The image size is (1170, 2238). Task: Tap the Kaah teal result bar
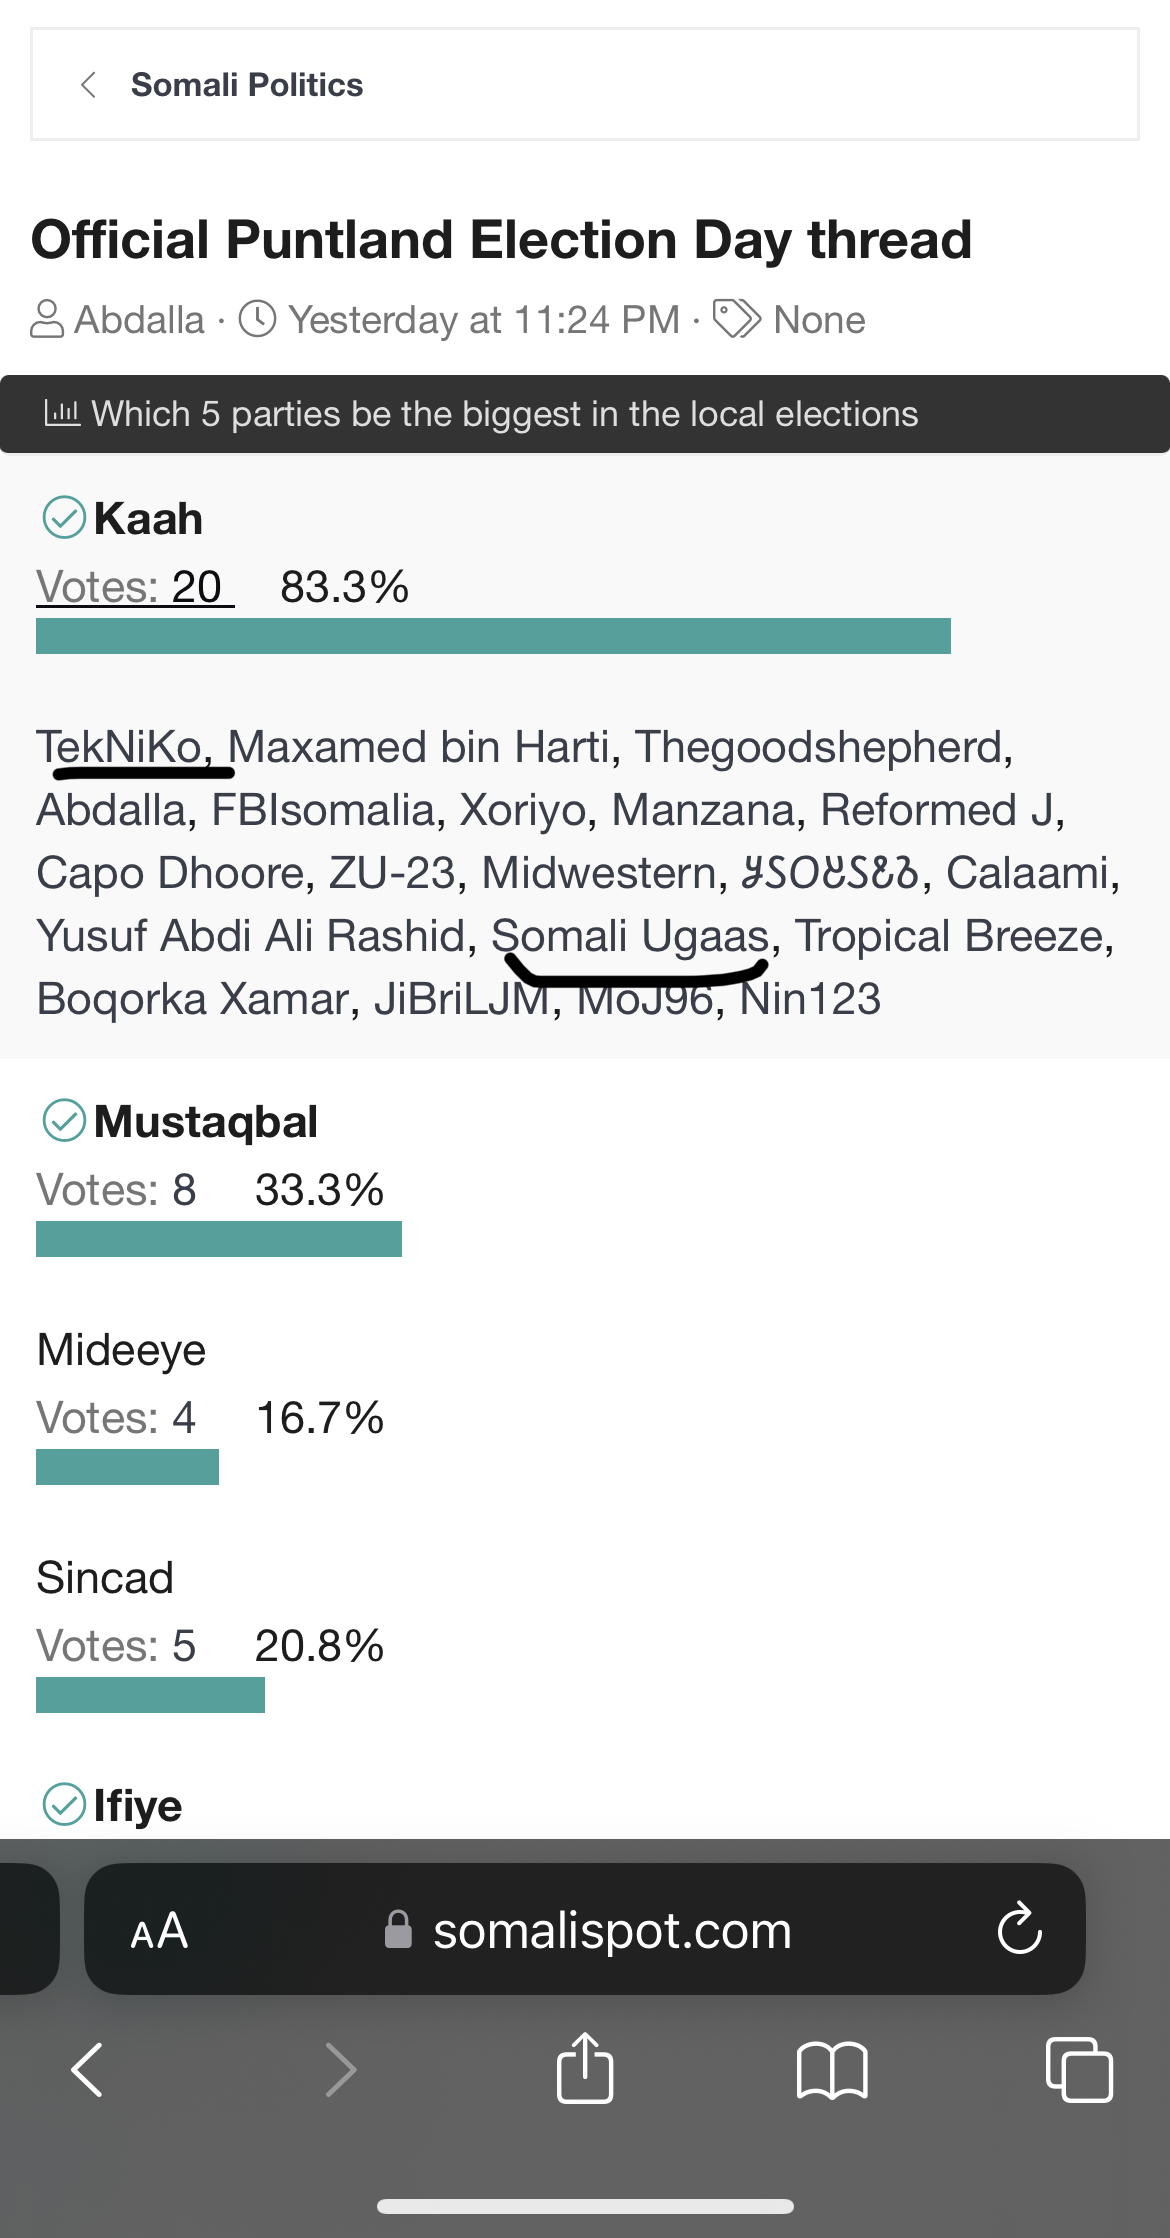coord(493,636)
